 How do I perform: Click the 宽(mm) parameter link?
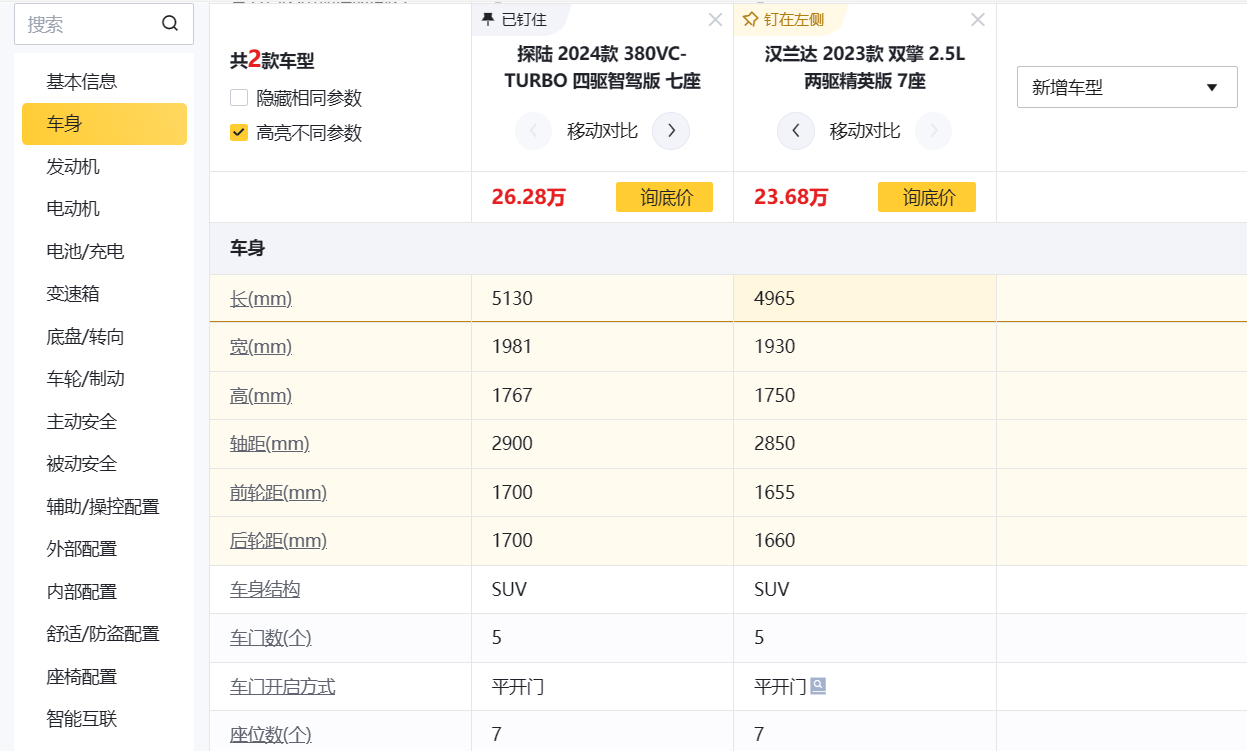(x=261, y=347)
